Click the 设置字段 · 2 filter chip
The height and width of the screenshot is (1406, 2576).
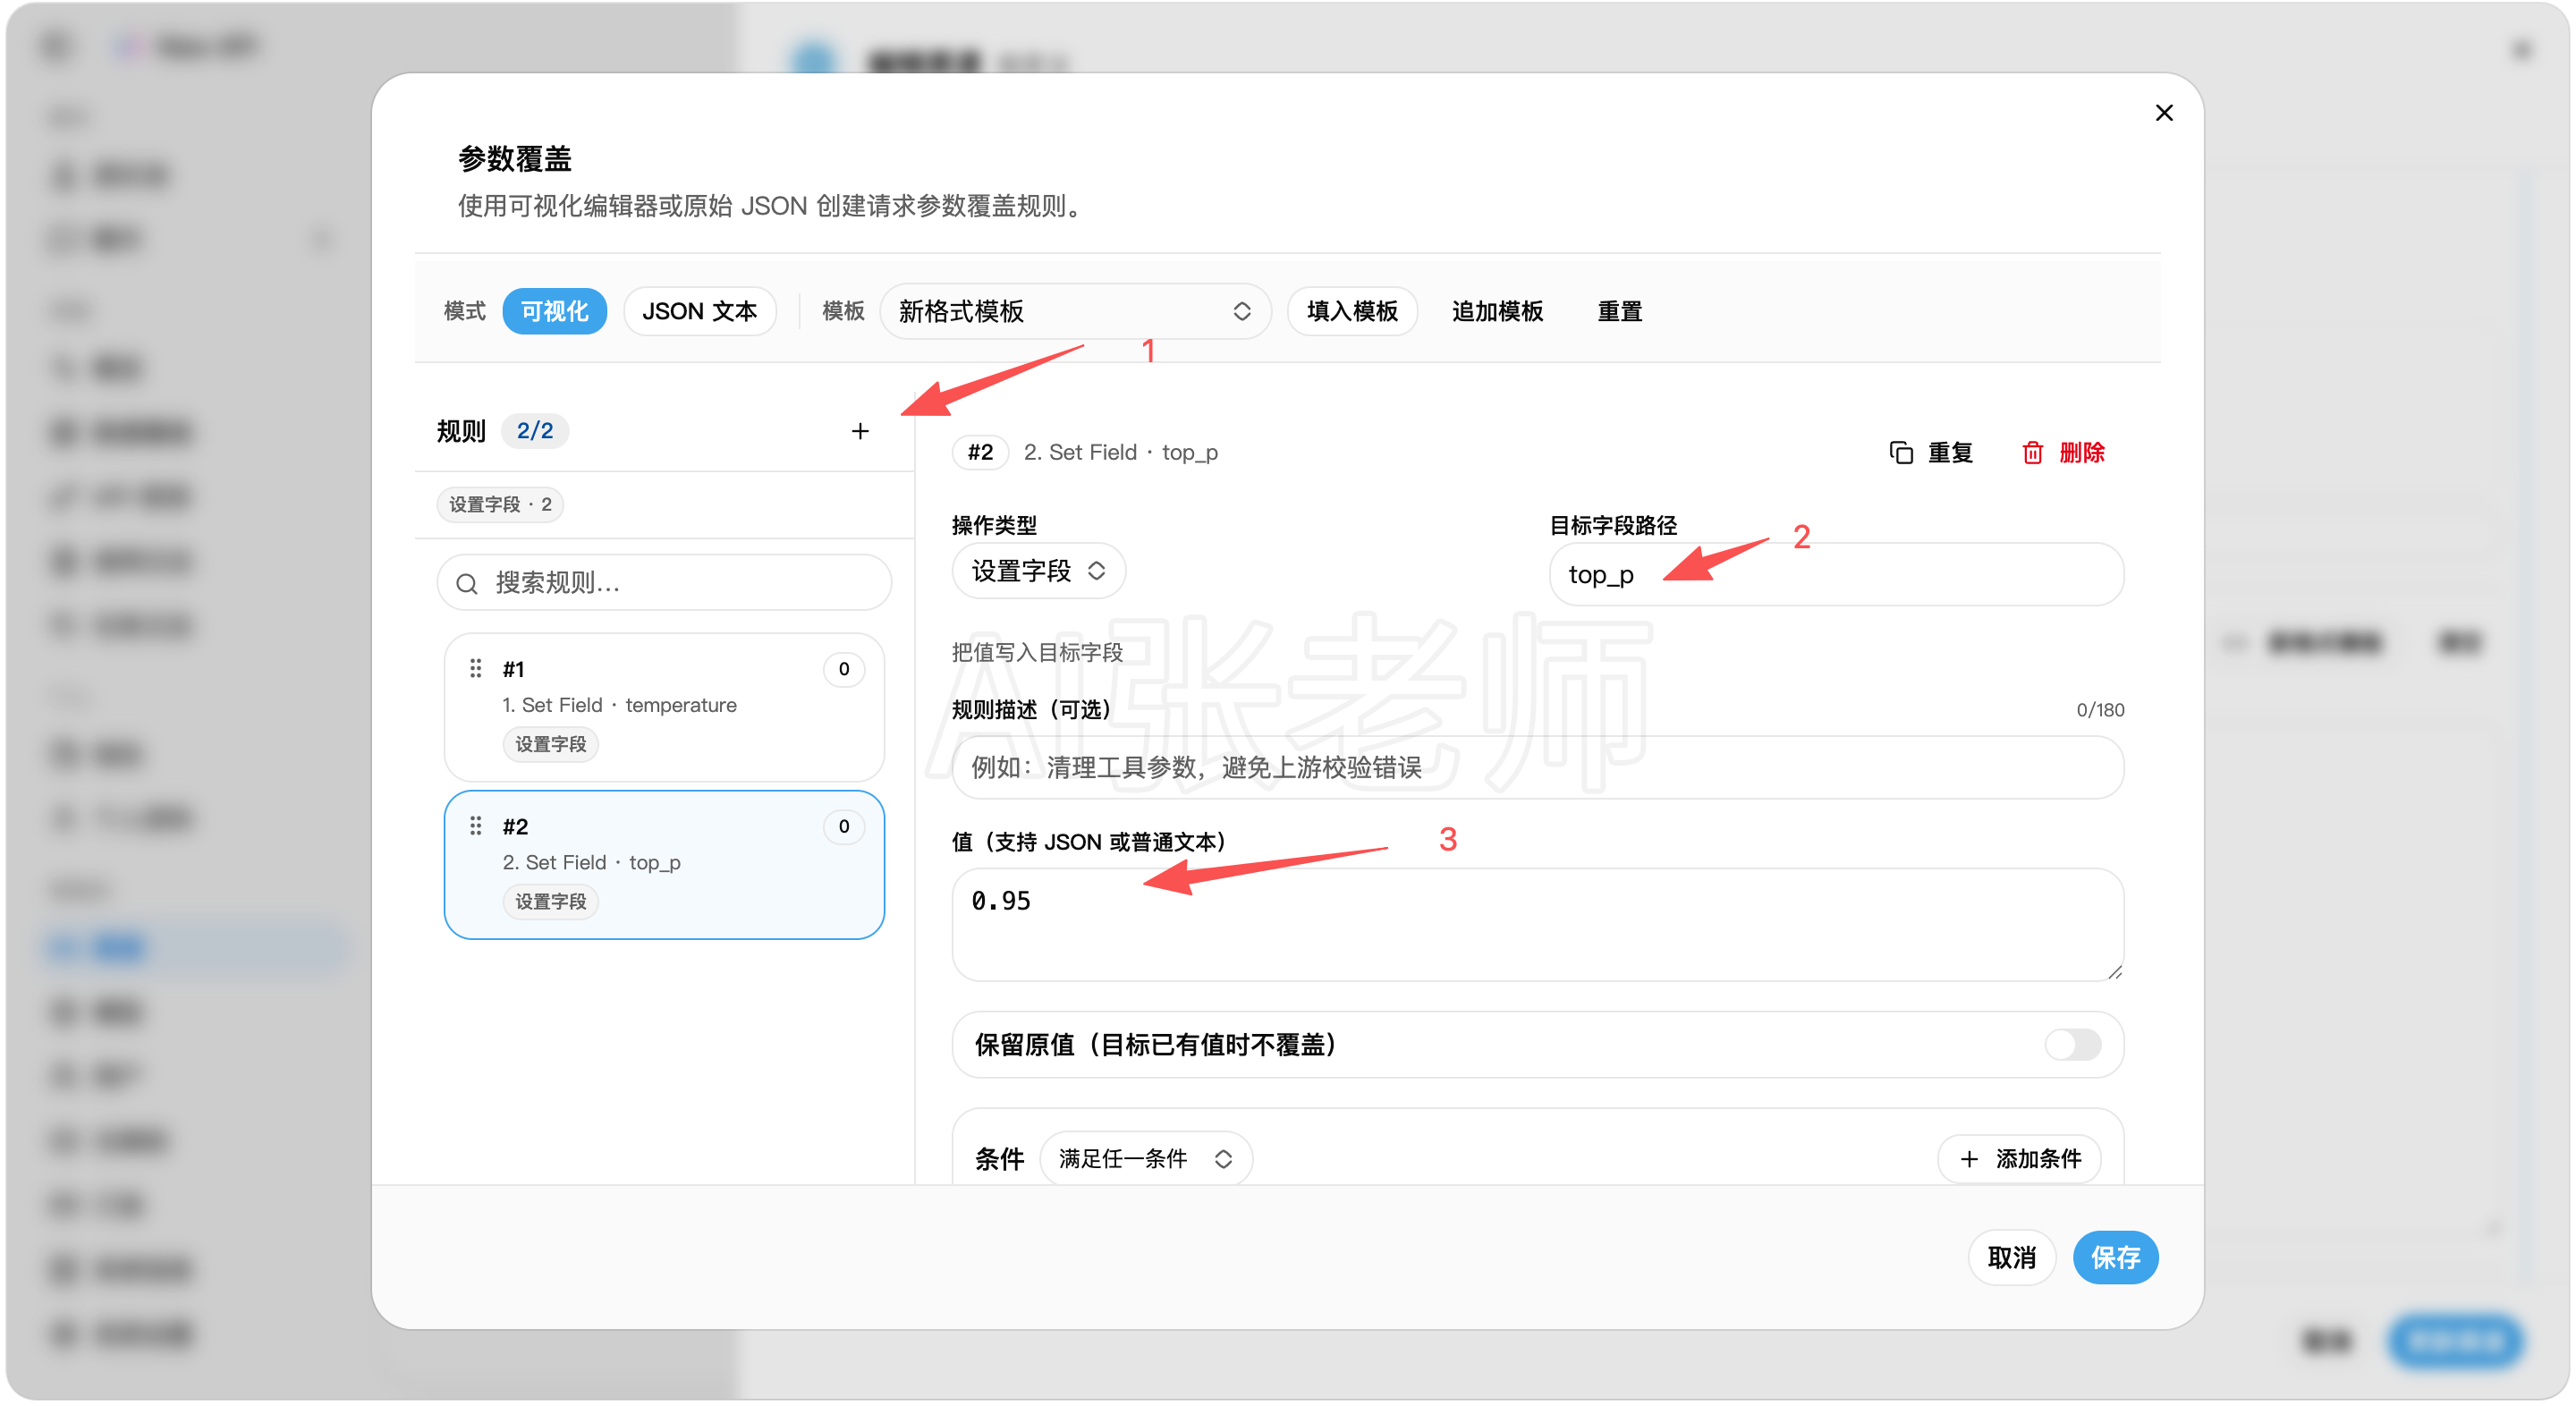[500, 504]
